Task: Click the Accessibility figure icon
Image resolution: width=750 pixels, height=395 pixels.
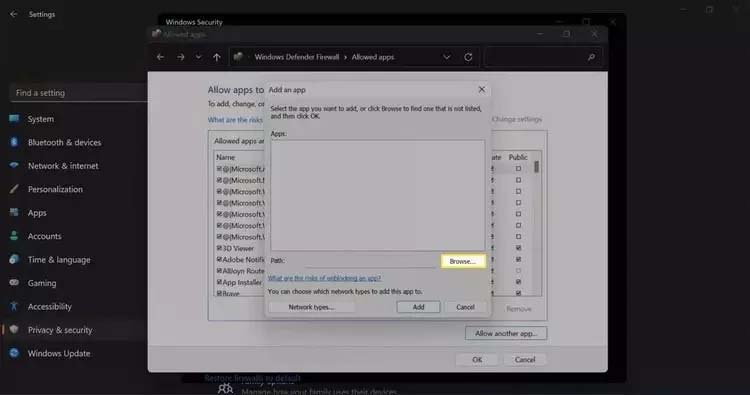Action: [x=14, y=306]
